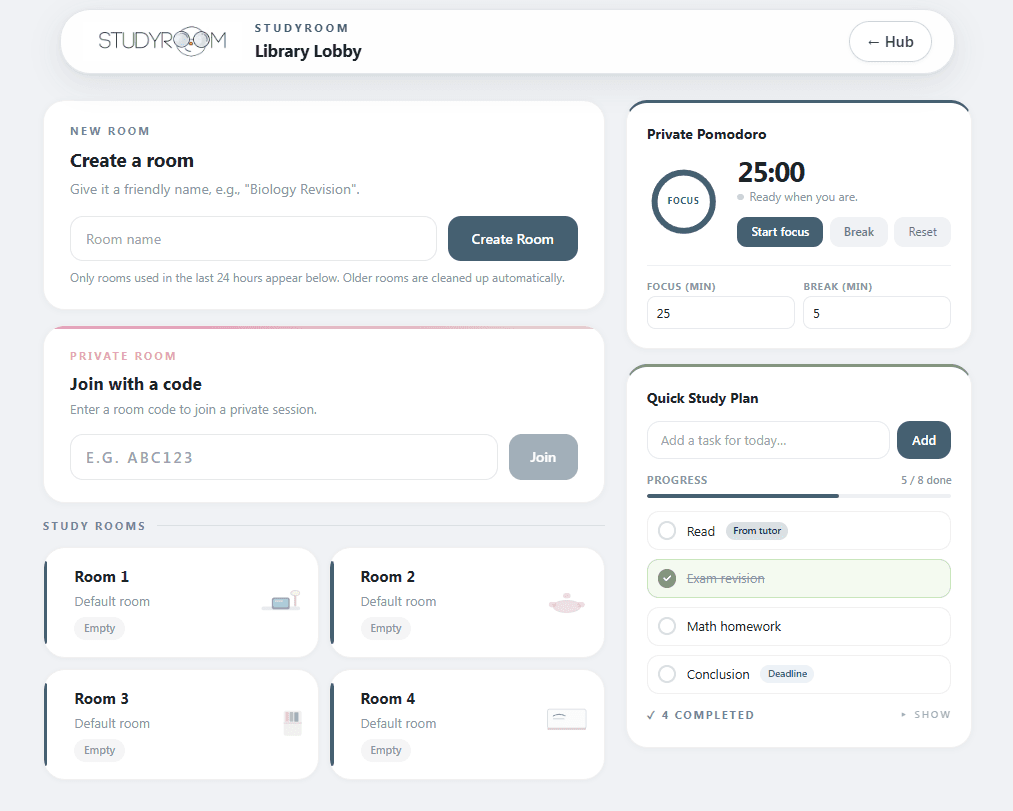Click the StudyRoom logo
The height and width of the screenshot is (811, 1013).
[162, 41]
